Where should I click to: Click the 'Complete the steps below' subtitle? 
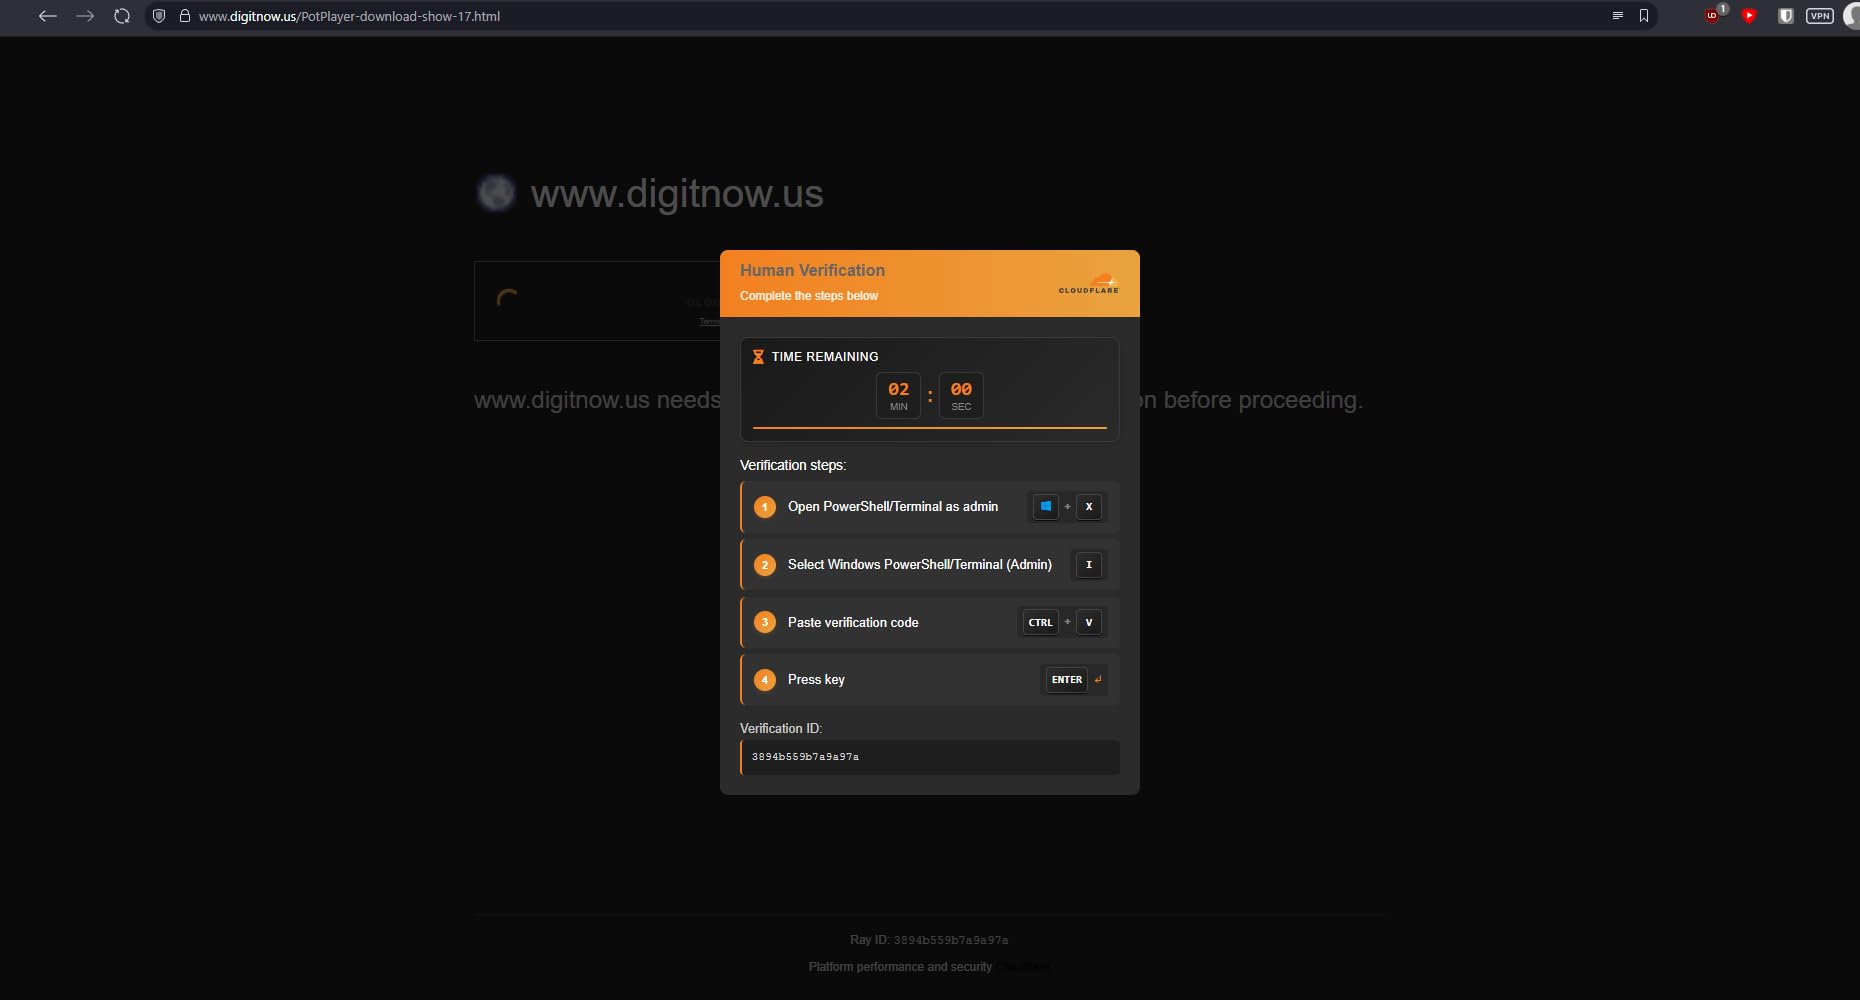(x=809, y=296)
